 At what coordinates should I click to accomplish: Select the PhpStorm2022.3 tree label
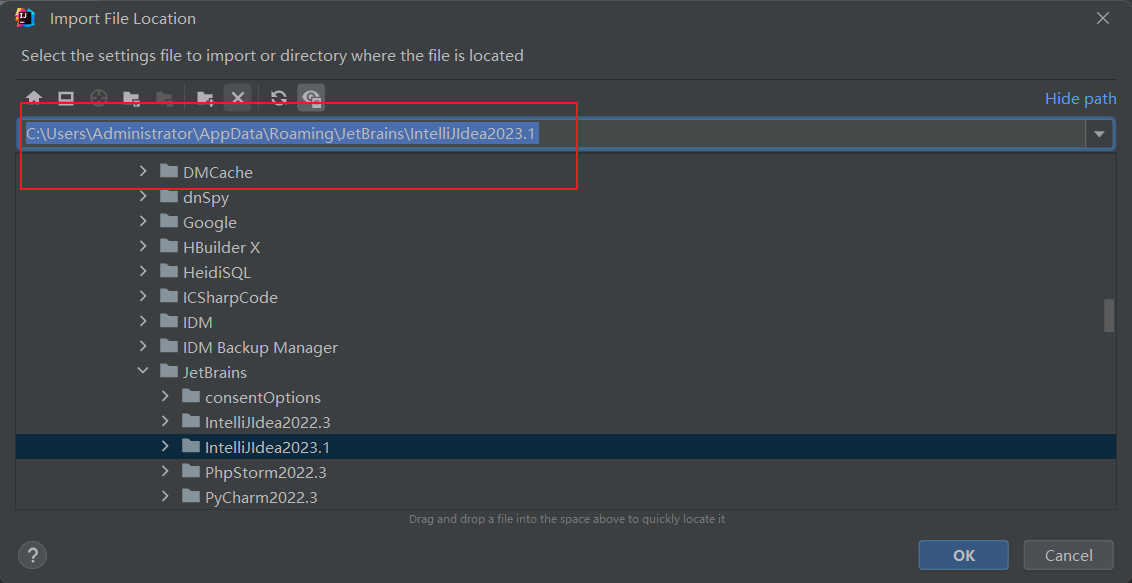(x=266, y=473)
